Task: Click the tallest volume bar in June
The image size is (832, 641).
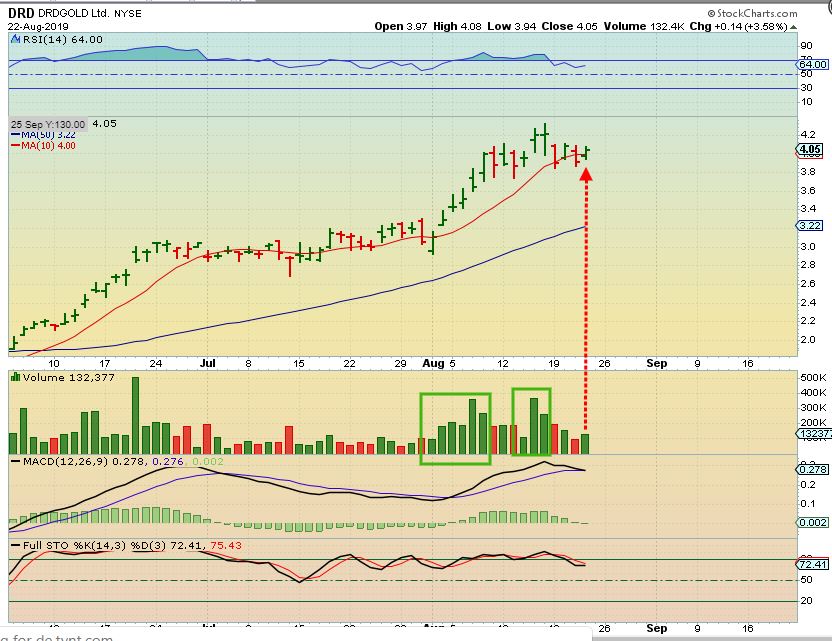Action: click(x=135, y=415)
